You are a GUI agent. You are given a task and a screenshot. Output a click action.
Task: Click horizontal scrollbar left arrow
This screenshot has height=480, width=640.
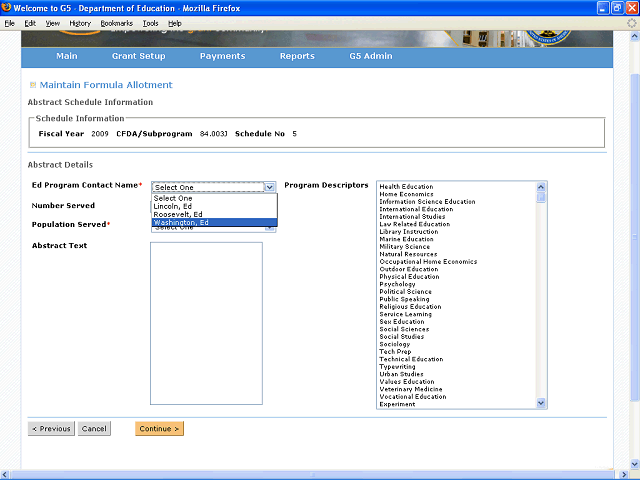pyautogui.click(x=5, y=475)
